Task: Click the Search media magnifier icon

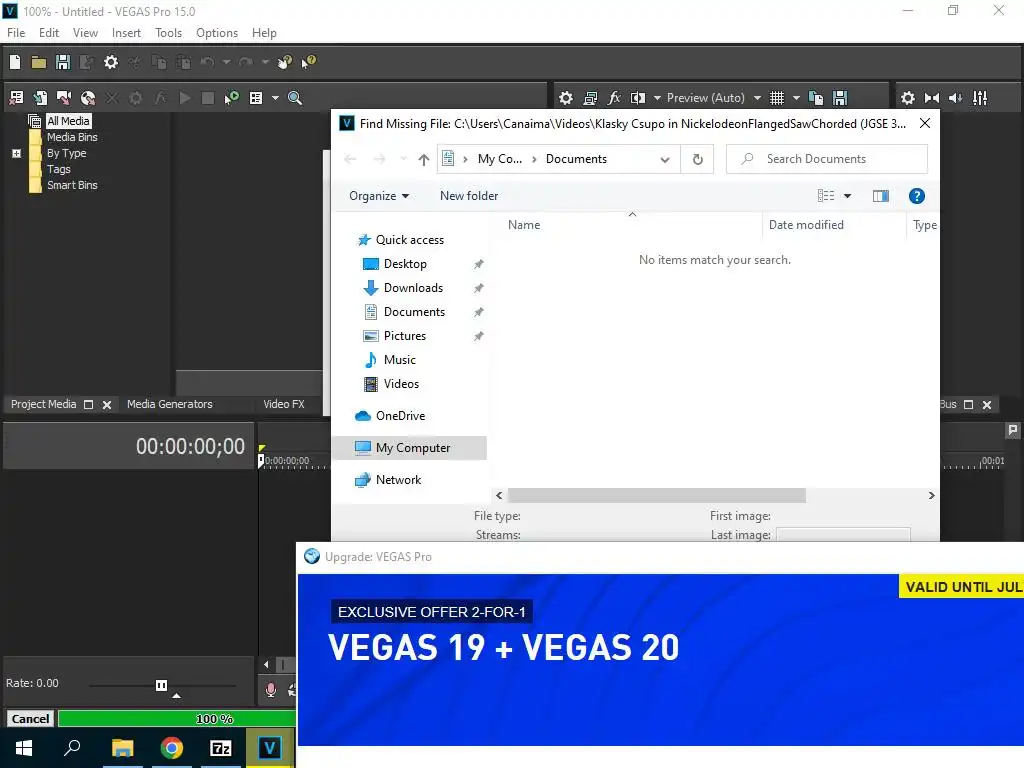Action: pyautogui.click(x=295, y=98)
